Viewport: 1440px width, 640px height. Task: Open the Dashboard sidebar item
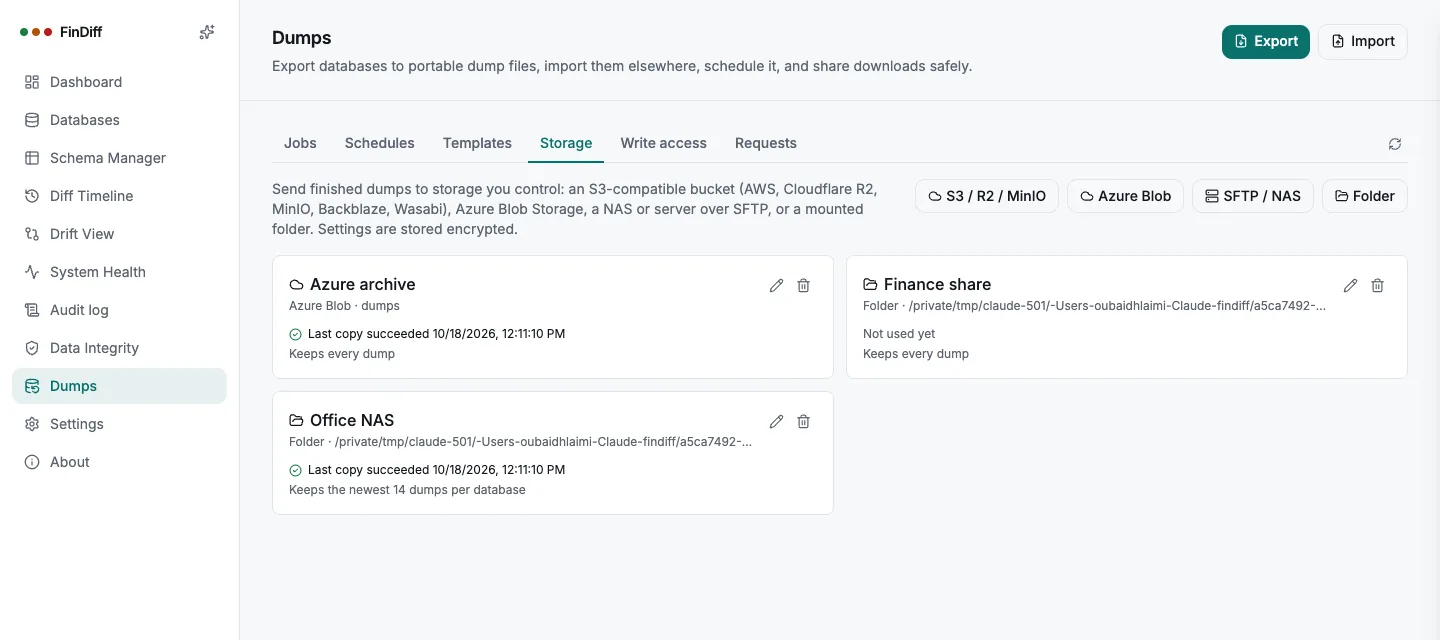tap(119, 82)
